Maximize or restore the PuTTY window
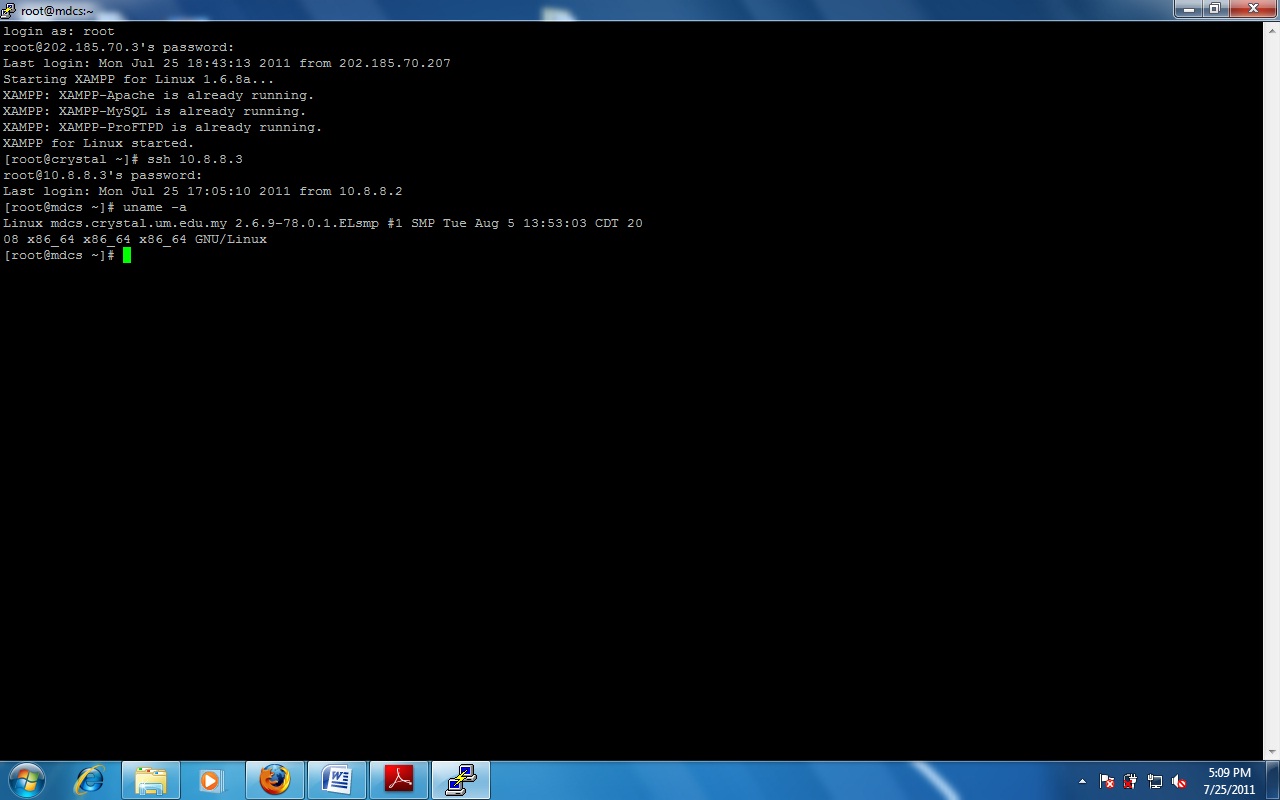The image size is (1280, 800). coord(1214,9)
